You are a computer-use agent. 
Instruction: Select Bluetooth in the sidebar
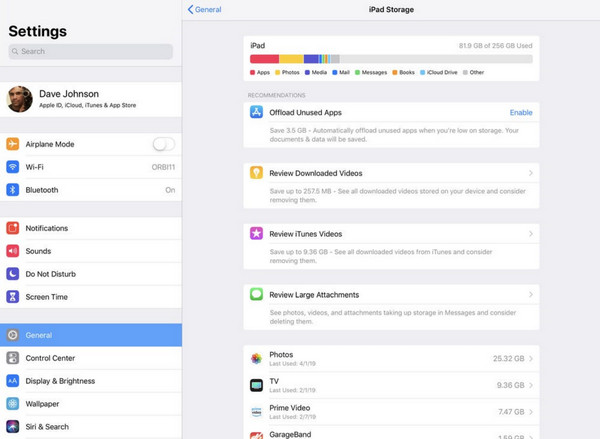pyautogui.click(x=91, y=190)
